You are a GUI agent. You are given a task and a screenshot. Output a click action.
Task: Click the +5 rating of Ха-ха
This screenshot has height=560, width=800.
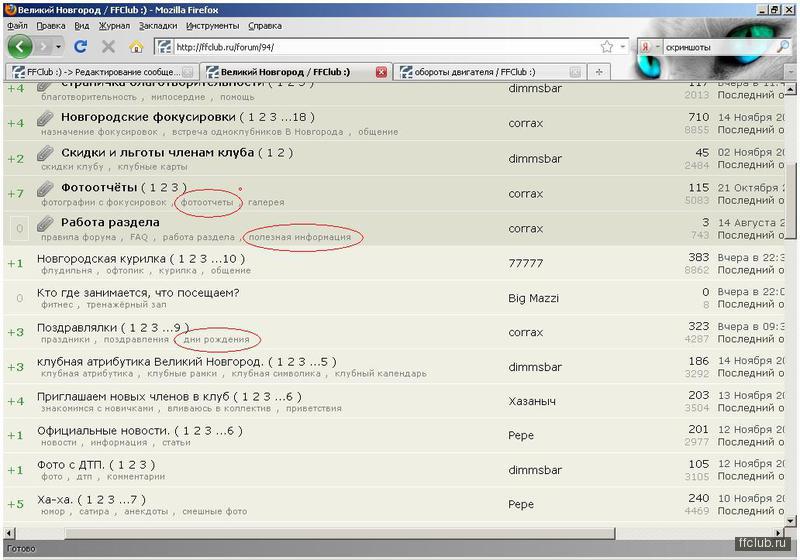click(15, 504)
